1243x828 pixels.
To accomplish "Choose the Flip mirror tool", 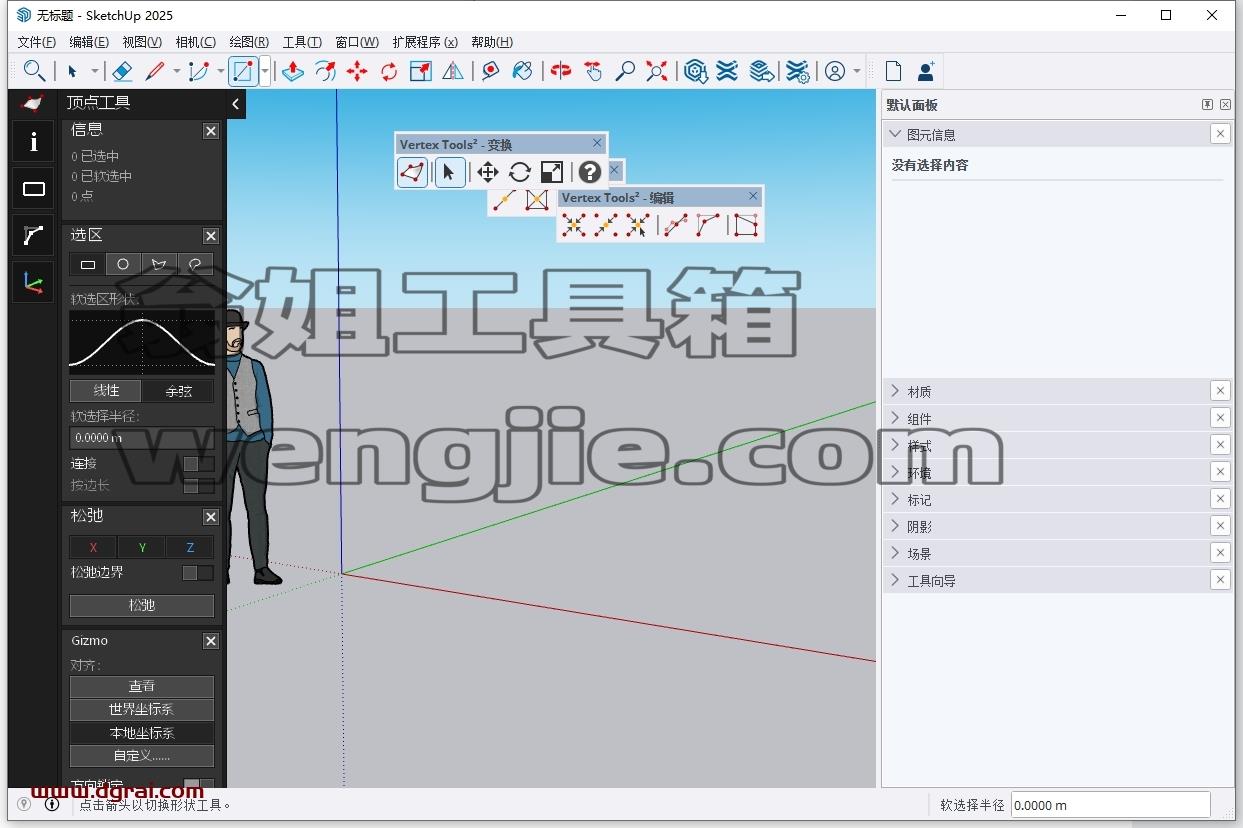I will pyautogui.click(x=453, y=71).
